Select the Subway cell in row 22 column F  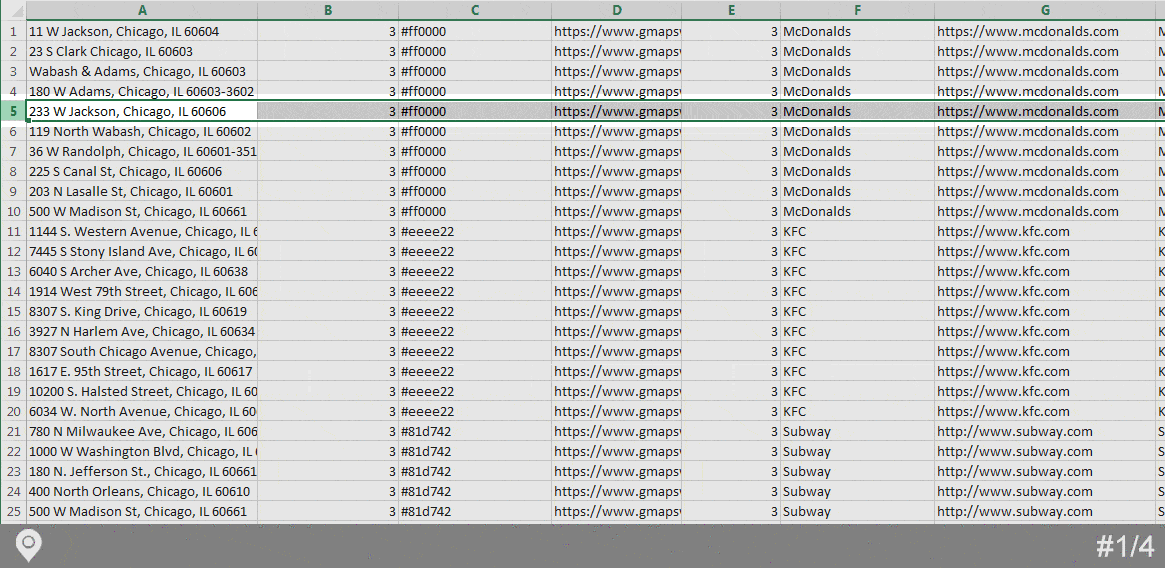click(x=857, y=451)
